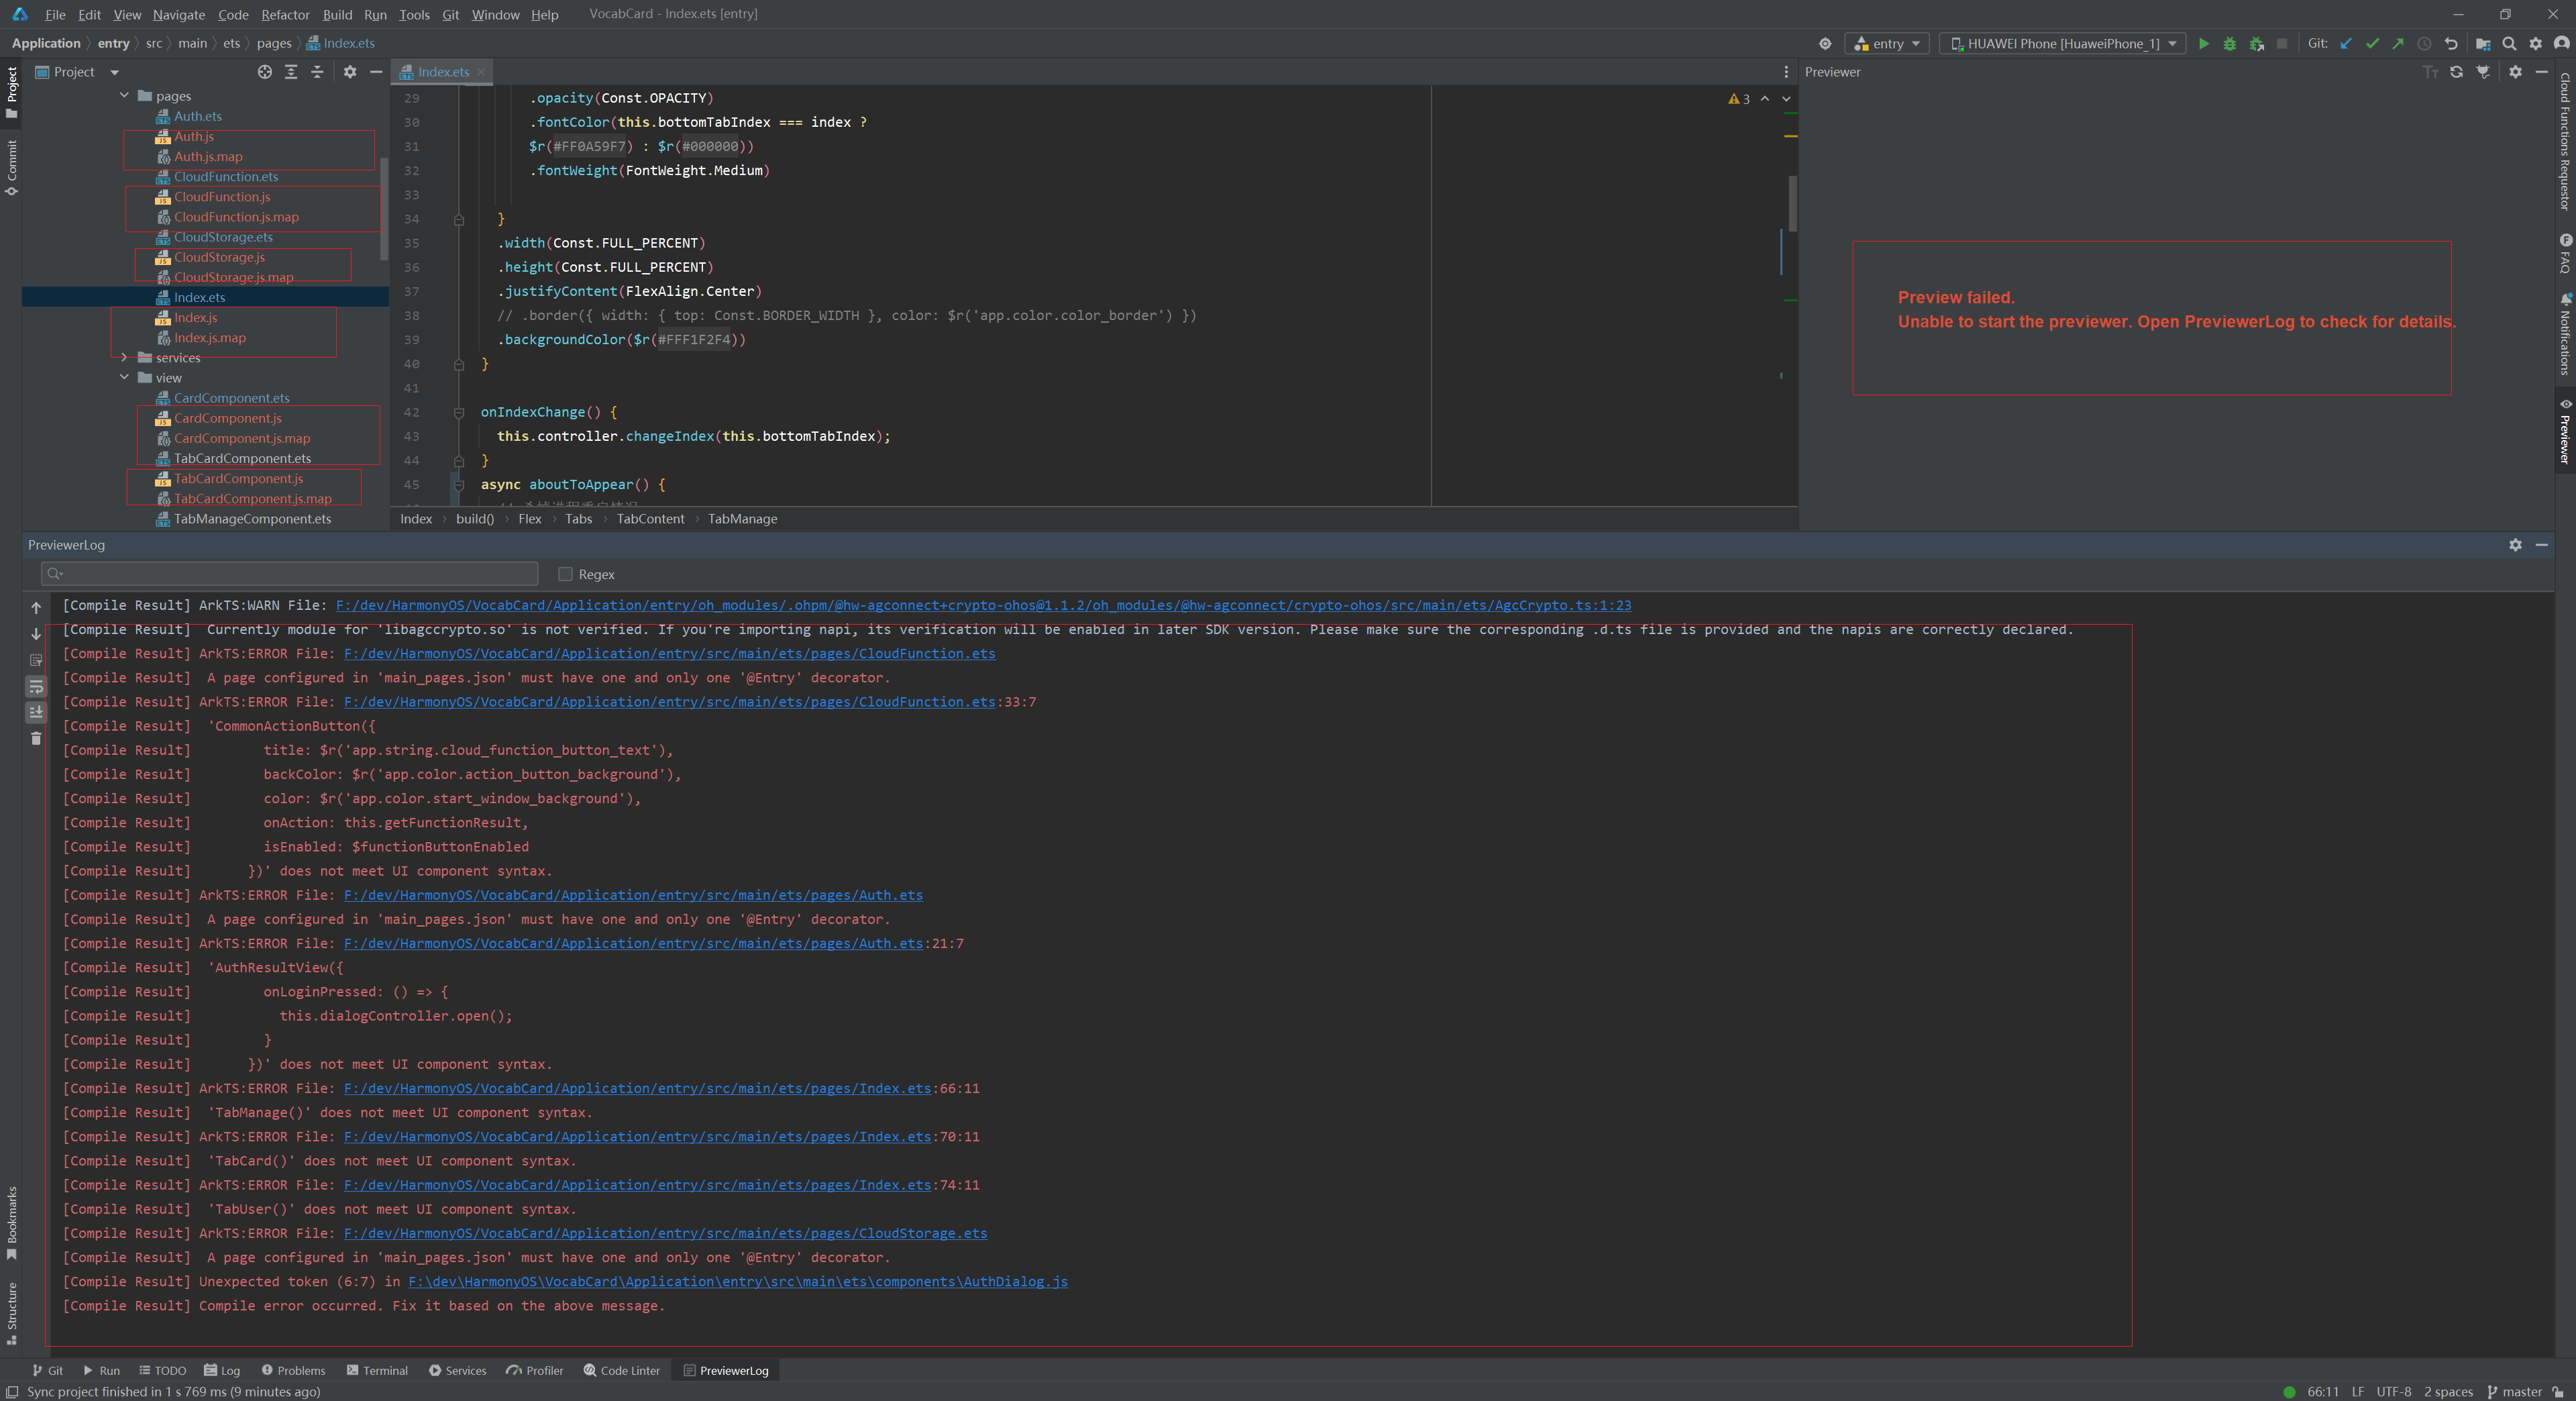The width and height of the screenshot is (2576, 1401).
Task: Click the Previewer plug icon
Action: coord(2483,72)
